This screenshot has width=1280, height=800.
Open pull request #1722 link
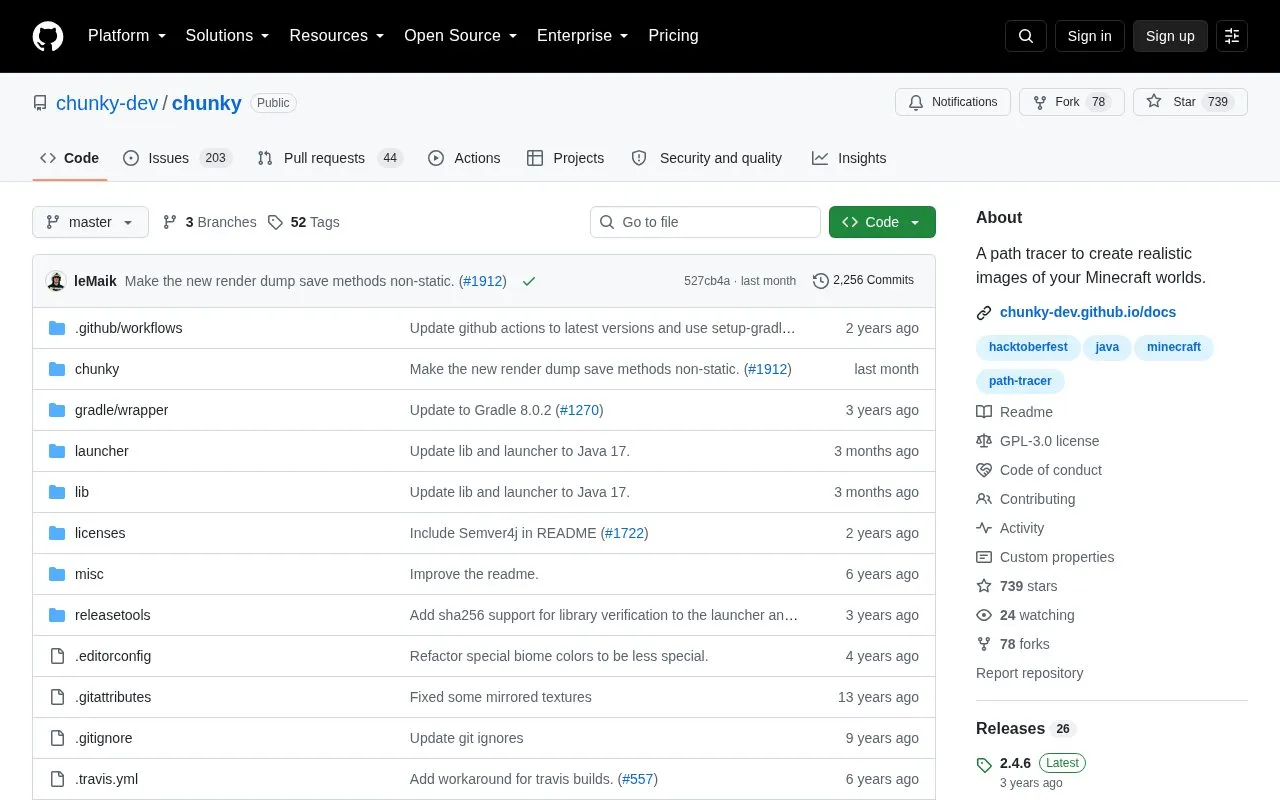coord(625,533)
